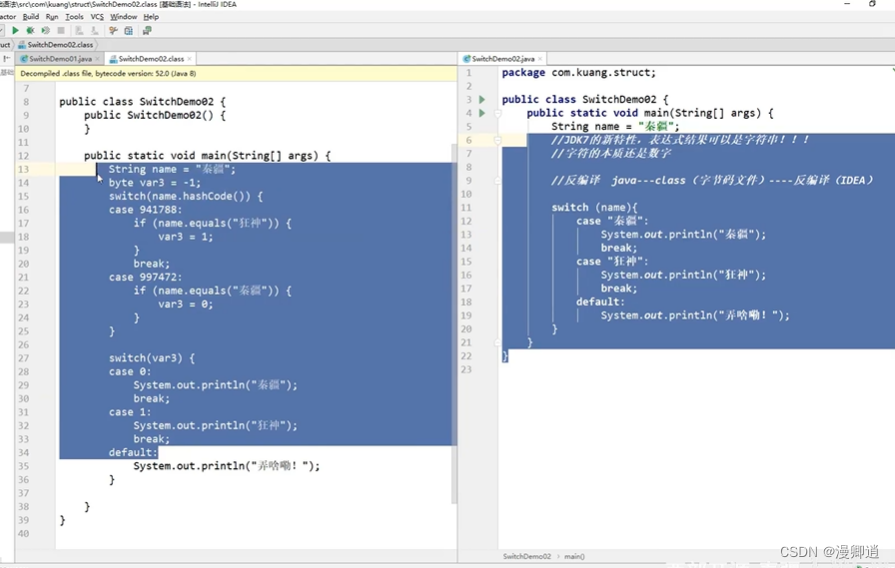This screenshot has height=568, width=895.
Task: Click 'switch(name.hashCode()) {' code line
Action: tap(186, 196)
